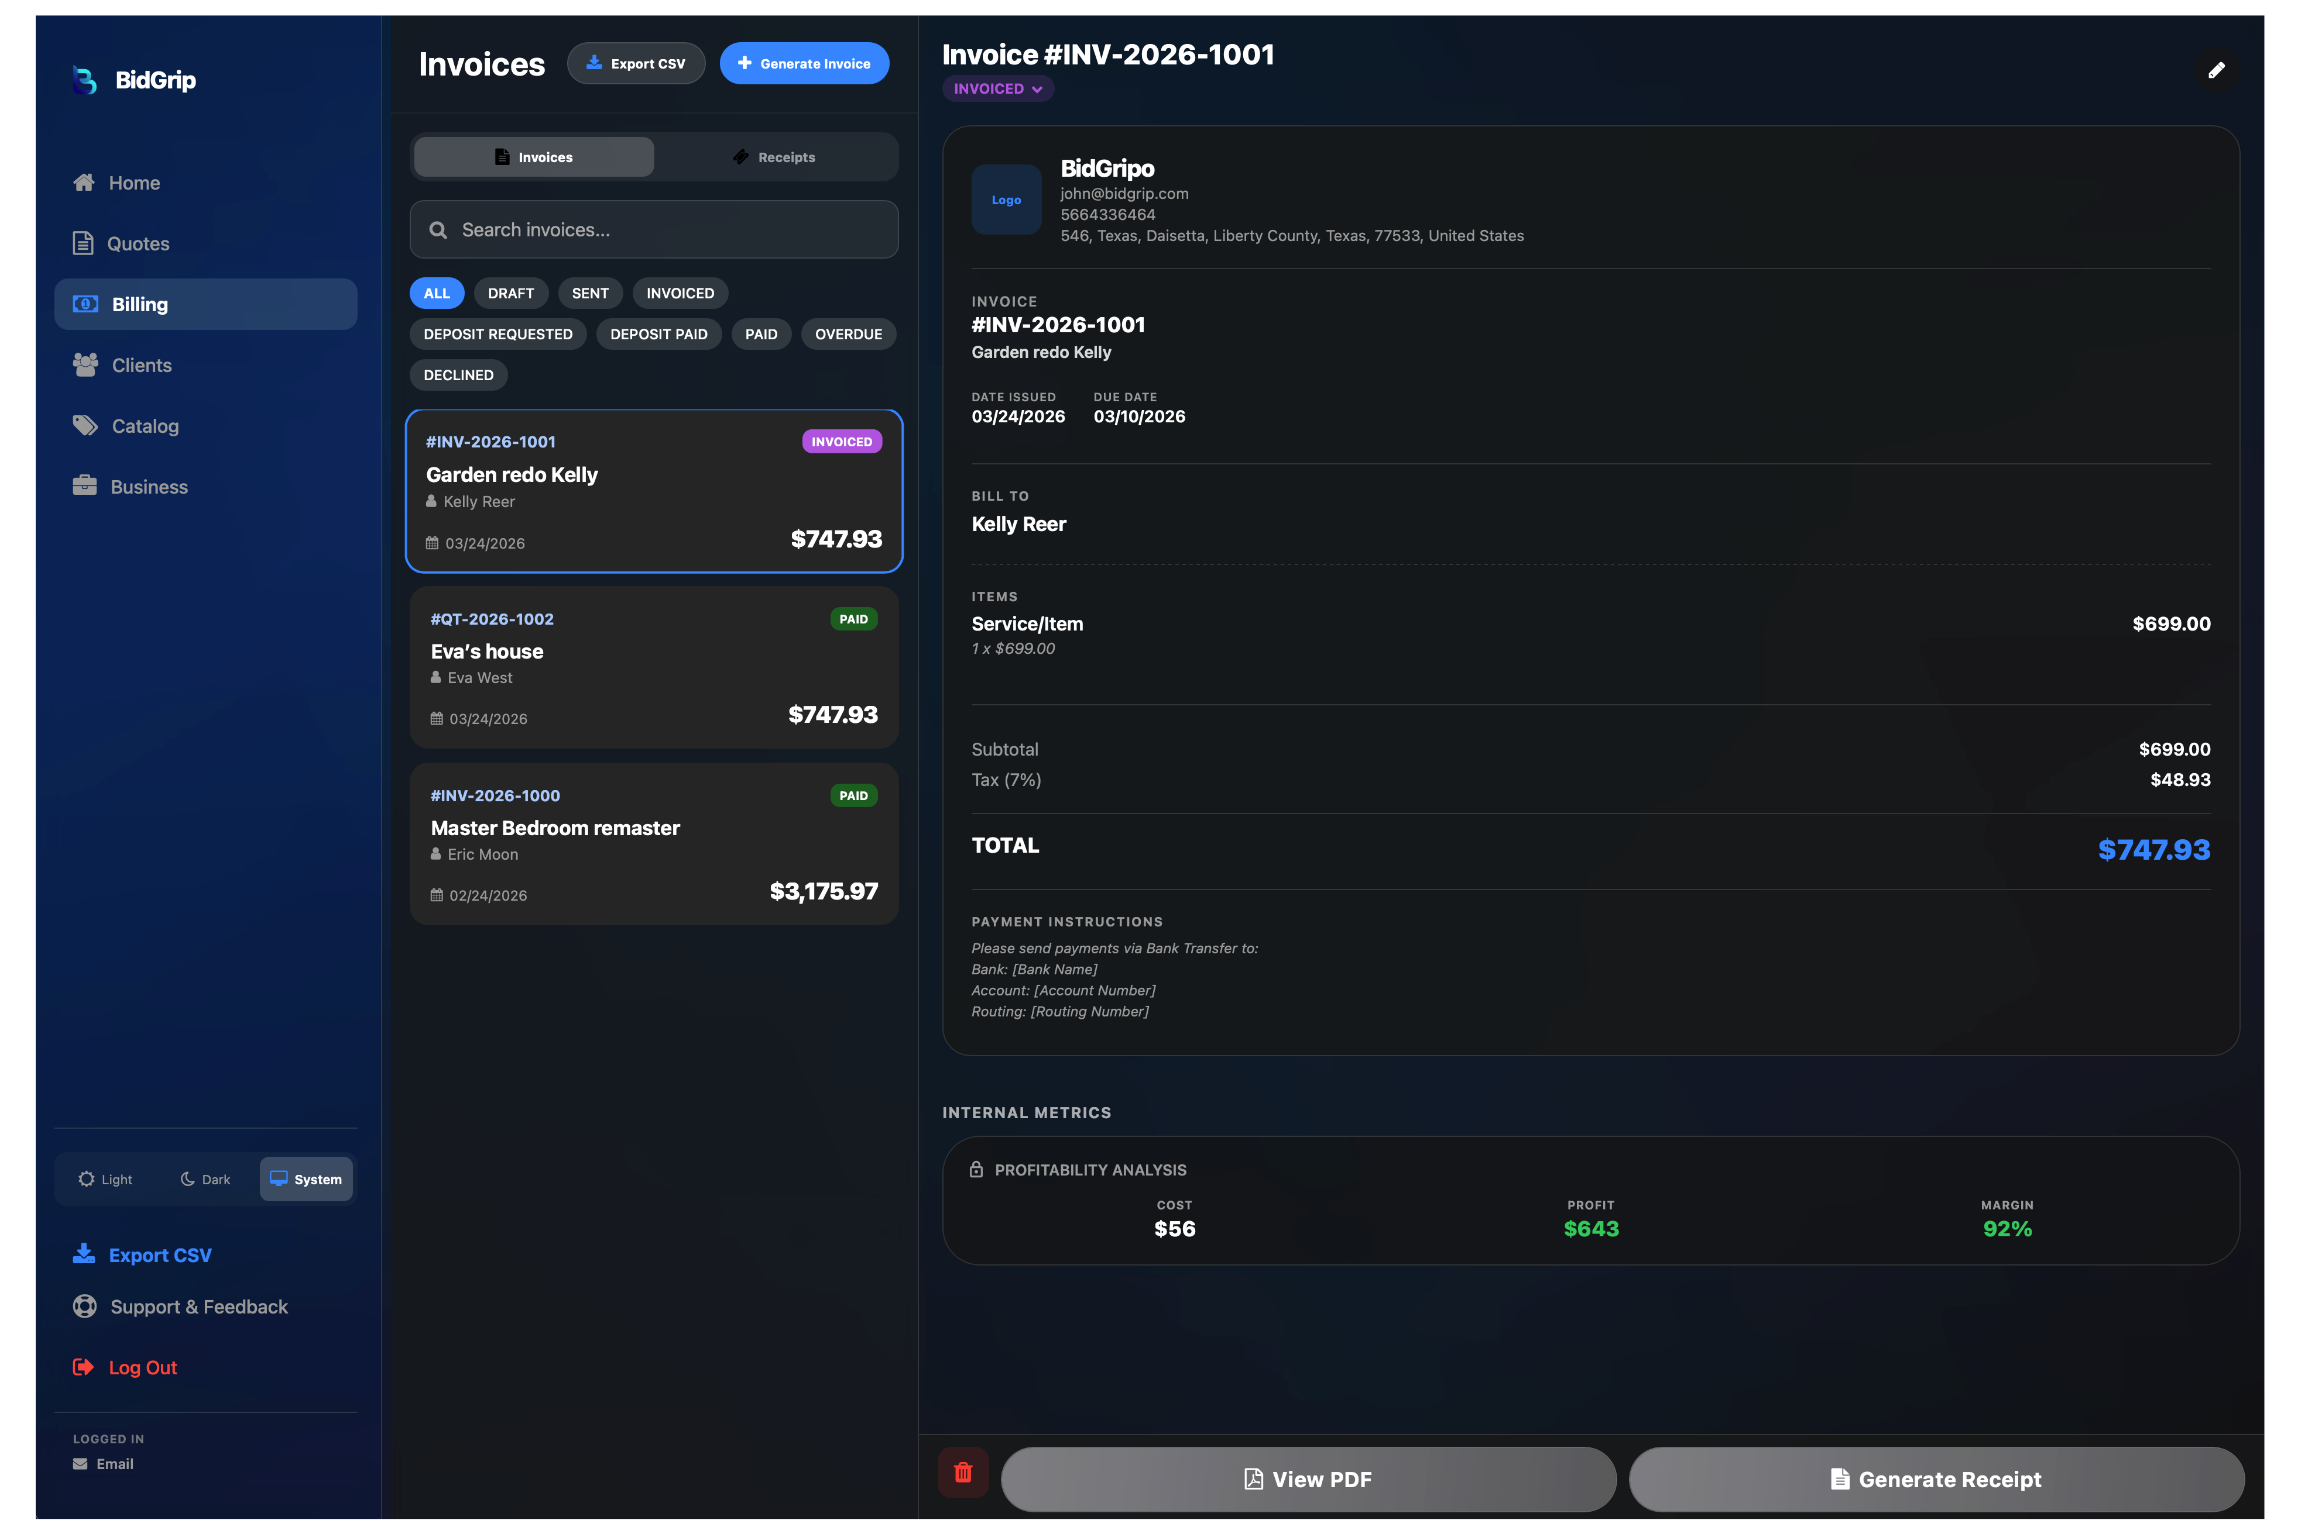The image size is (2300, 1535).
Task: Click the red trash delete icon
Action: (962, 1471)
